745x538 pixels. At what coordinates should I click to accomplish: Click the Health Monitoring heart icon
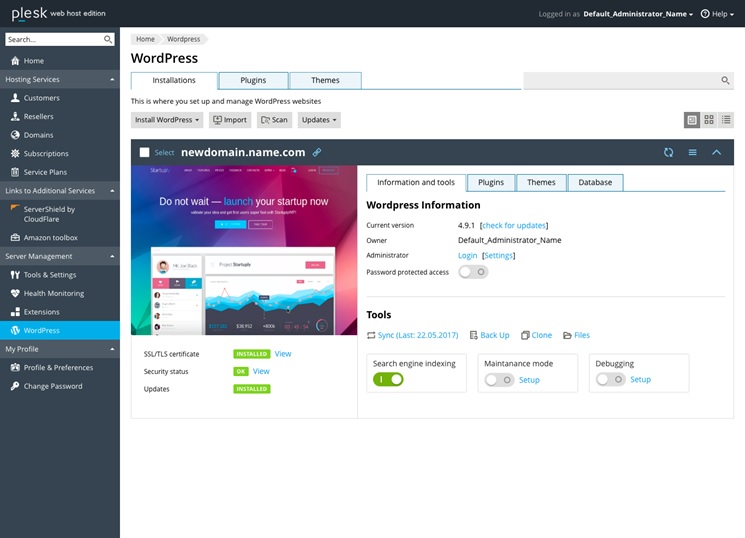15,293
